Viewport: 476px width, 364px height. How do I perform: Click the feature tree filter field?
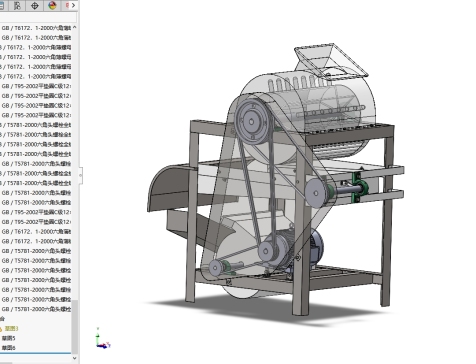point(38,17)
